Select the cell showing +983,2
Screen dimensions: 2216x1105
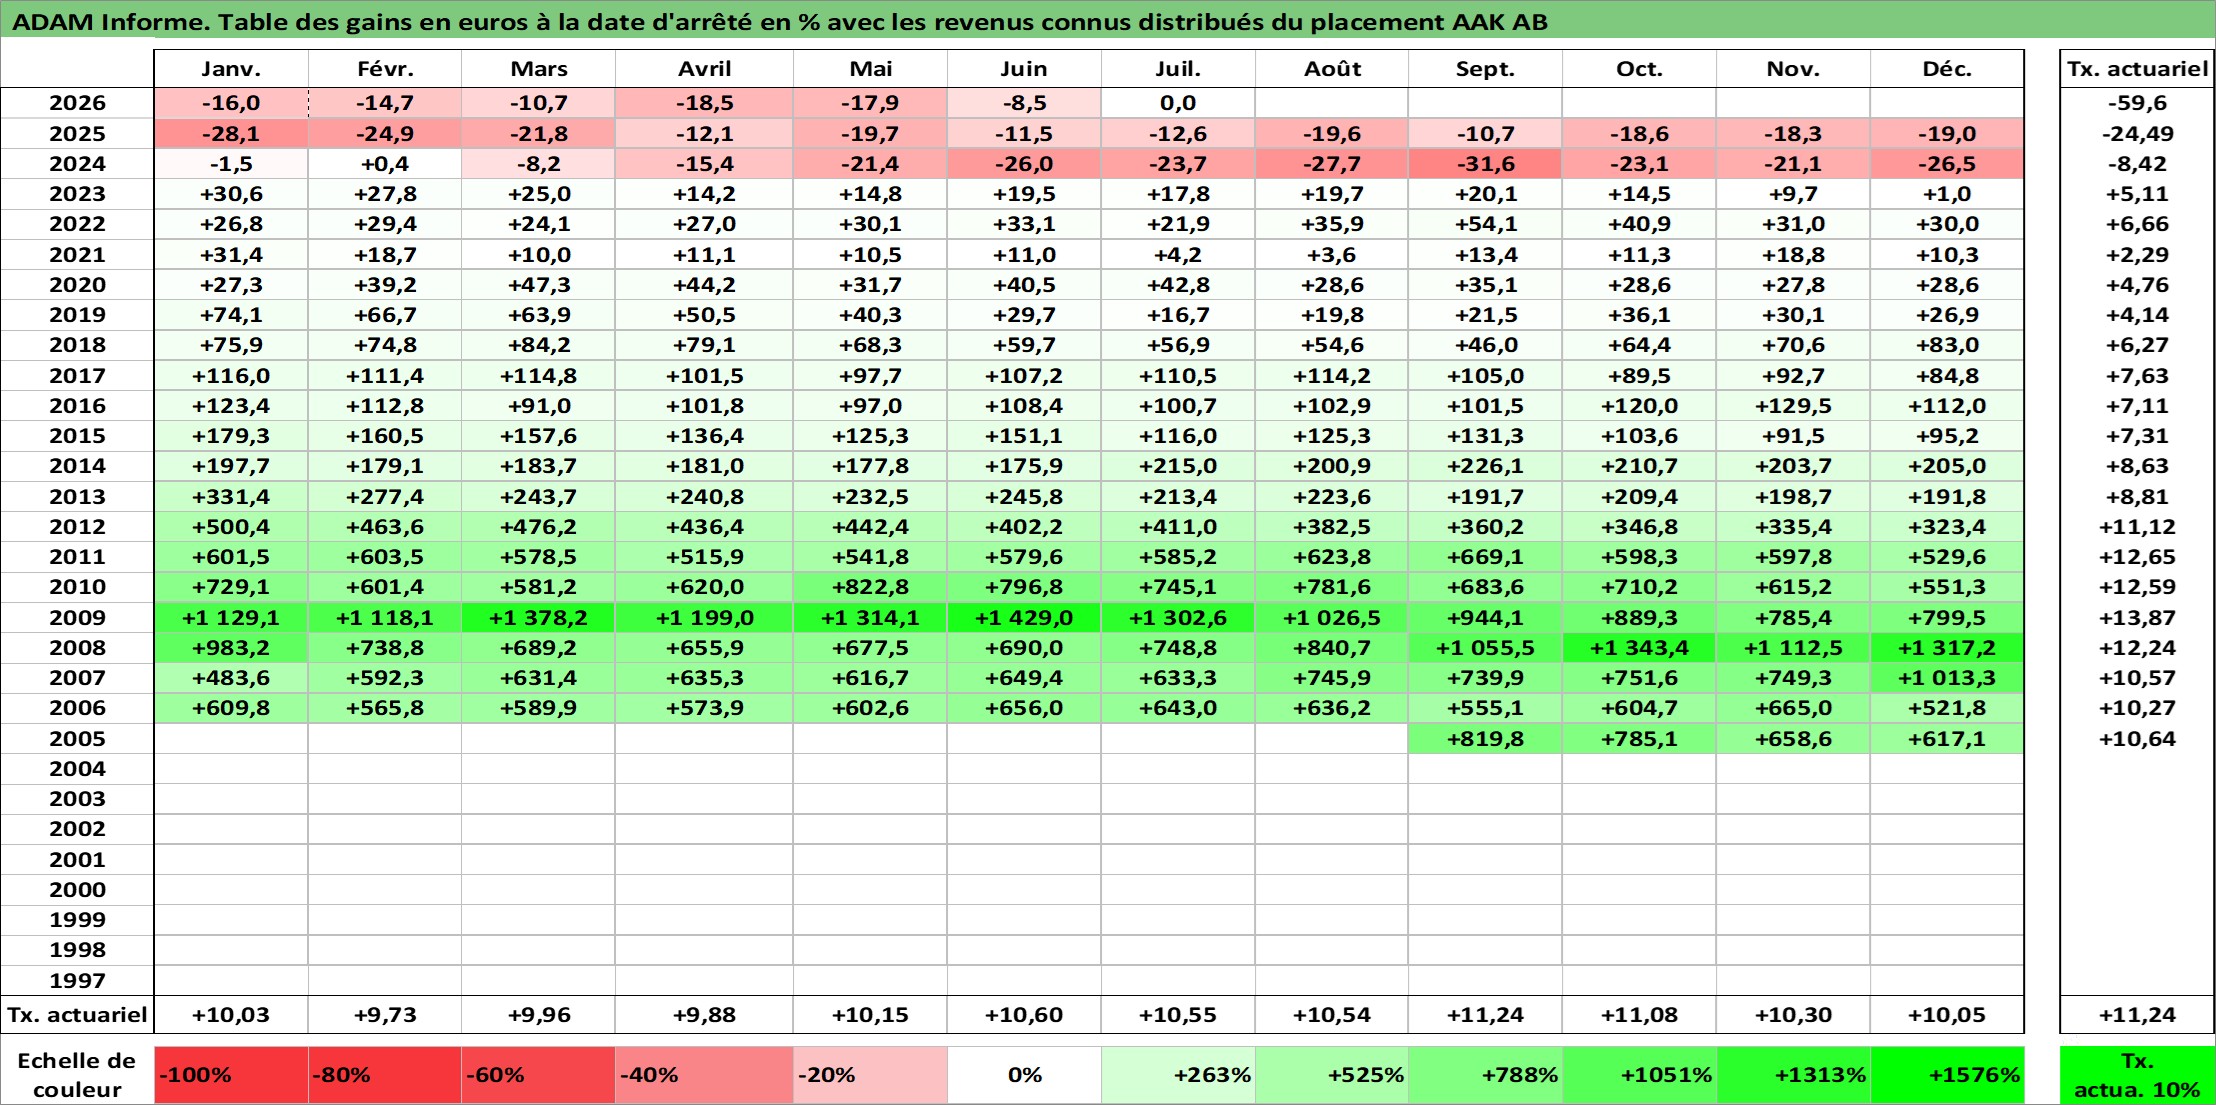231,648
